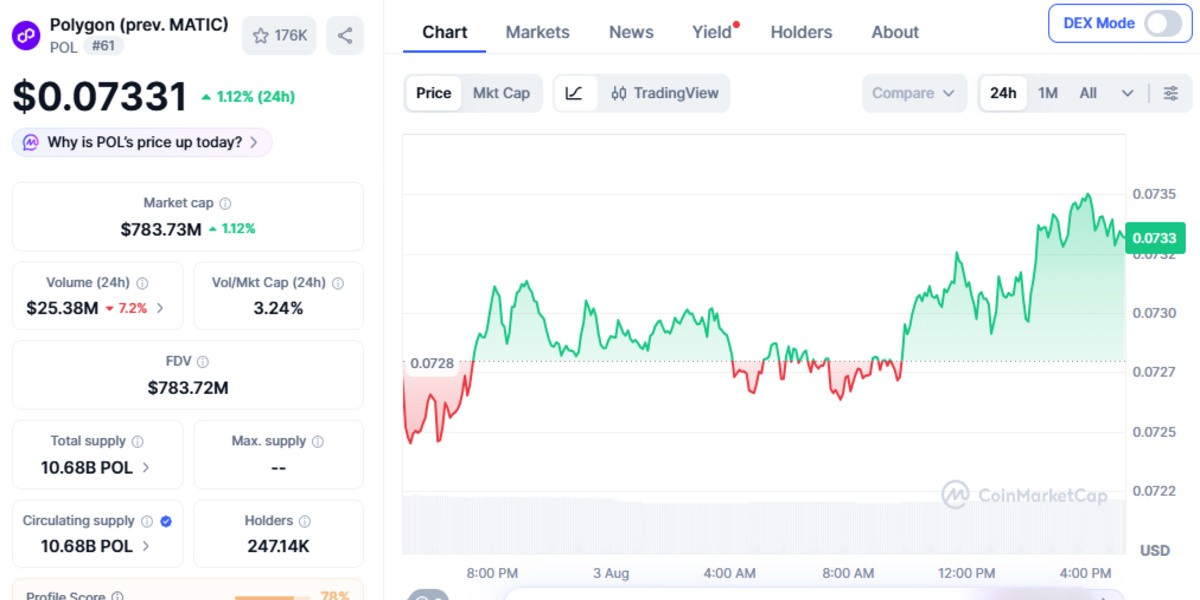Viewport: 1200px width, 600px height.
Task: Expand Volume (24h) details chevron
Action: (x=160, y=308)
